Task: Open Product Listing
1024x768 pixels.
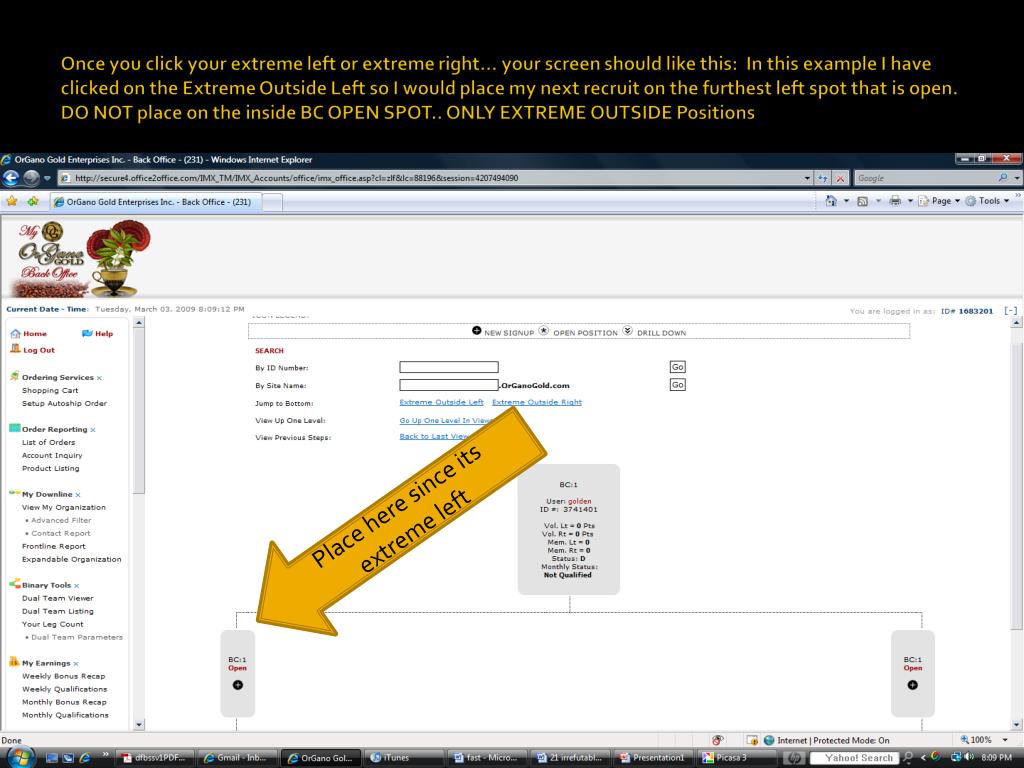Action: pyautogui.click(x=50, y=468)
